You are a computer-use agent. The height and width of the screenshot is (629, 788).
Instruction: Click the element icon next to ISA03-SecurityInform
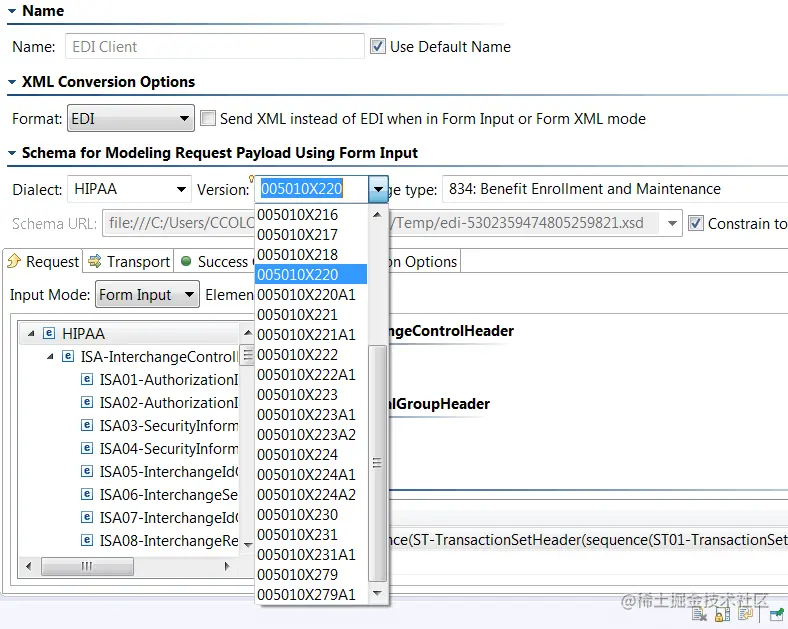pos(87,425)
